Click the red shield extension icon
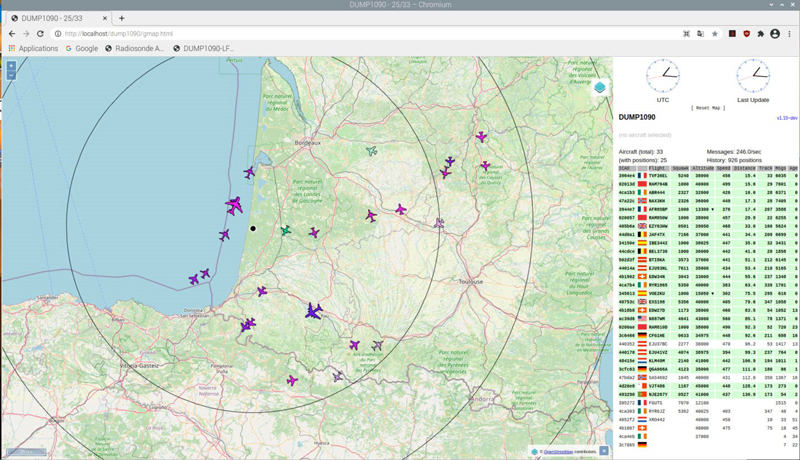 coord(746,34)
